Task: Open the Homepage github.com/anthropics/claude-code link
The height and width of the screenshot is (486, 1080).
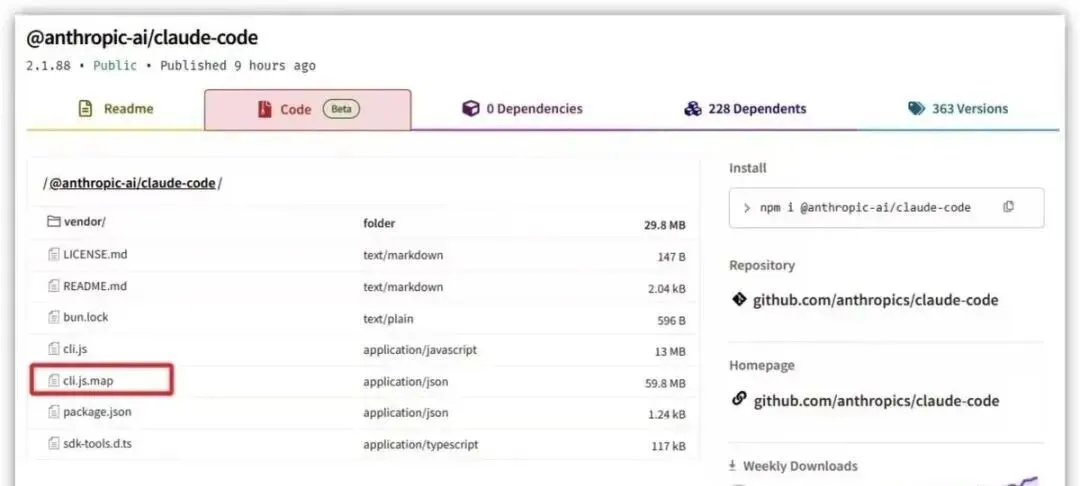Action: [876, 401]
